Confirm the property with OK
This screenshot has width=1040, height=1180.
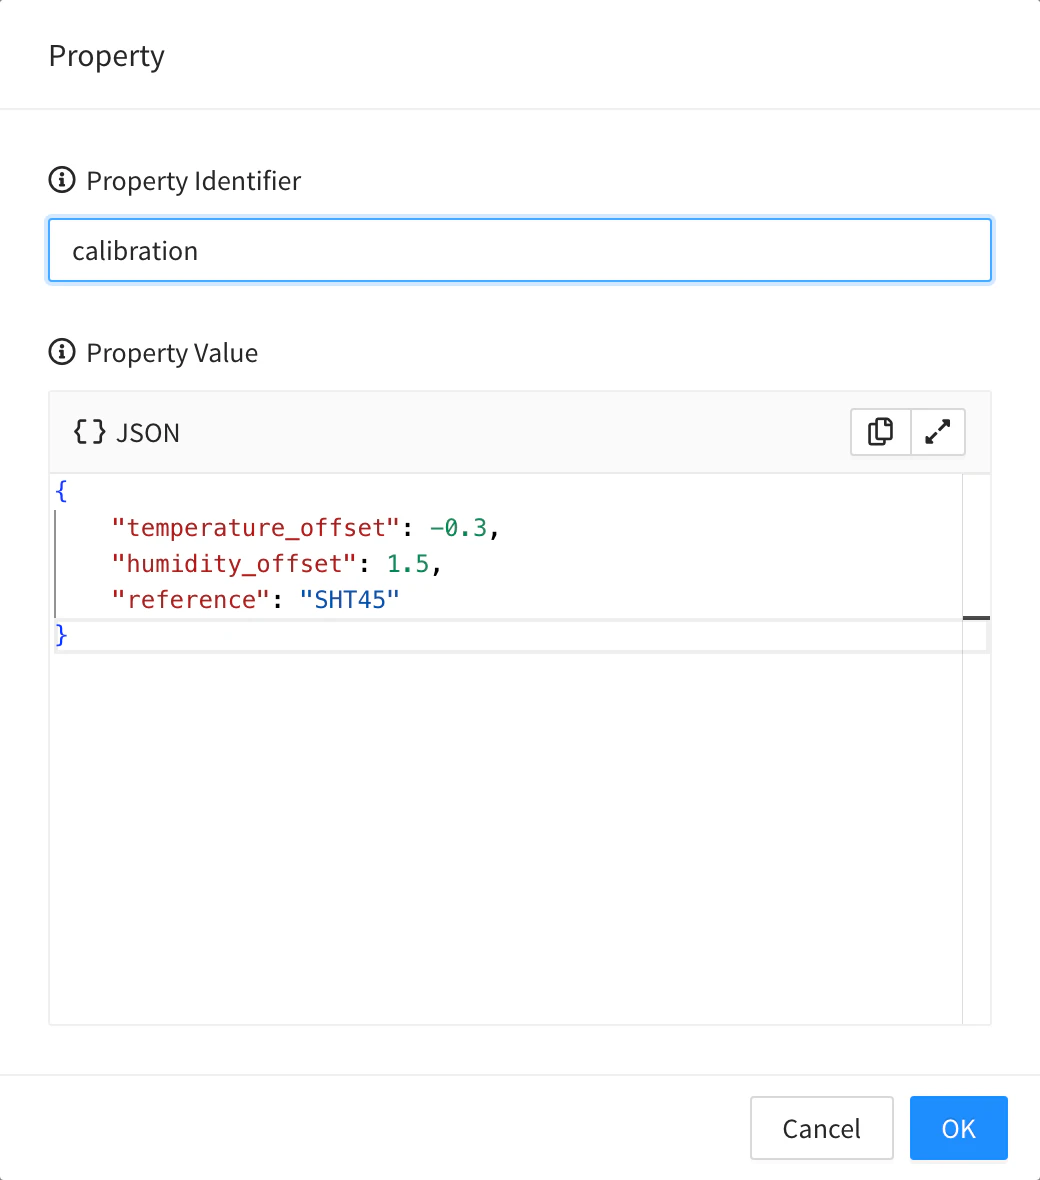(x=959, y=1128)
